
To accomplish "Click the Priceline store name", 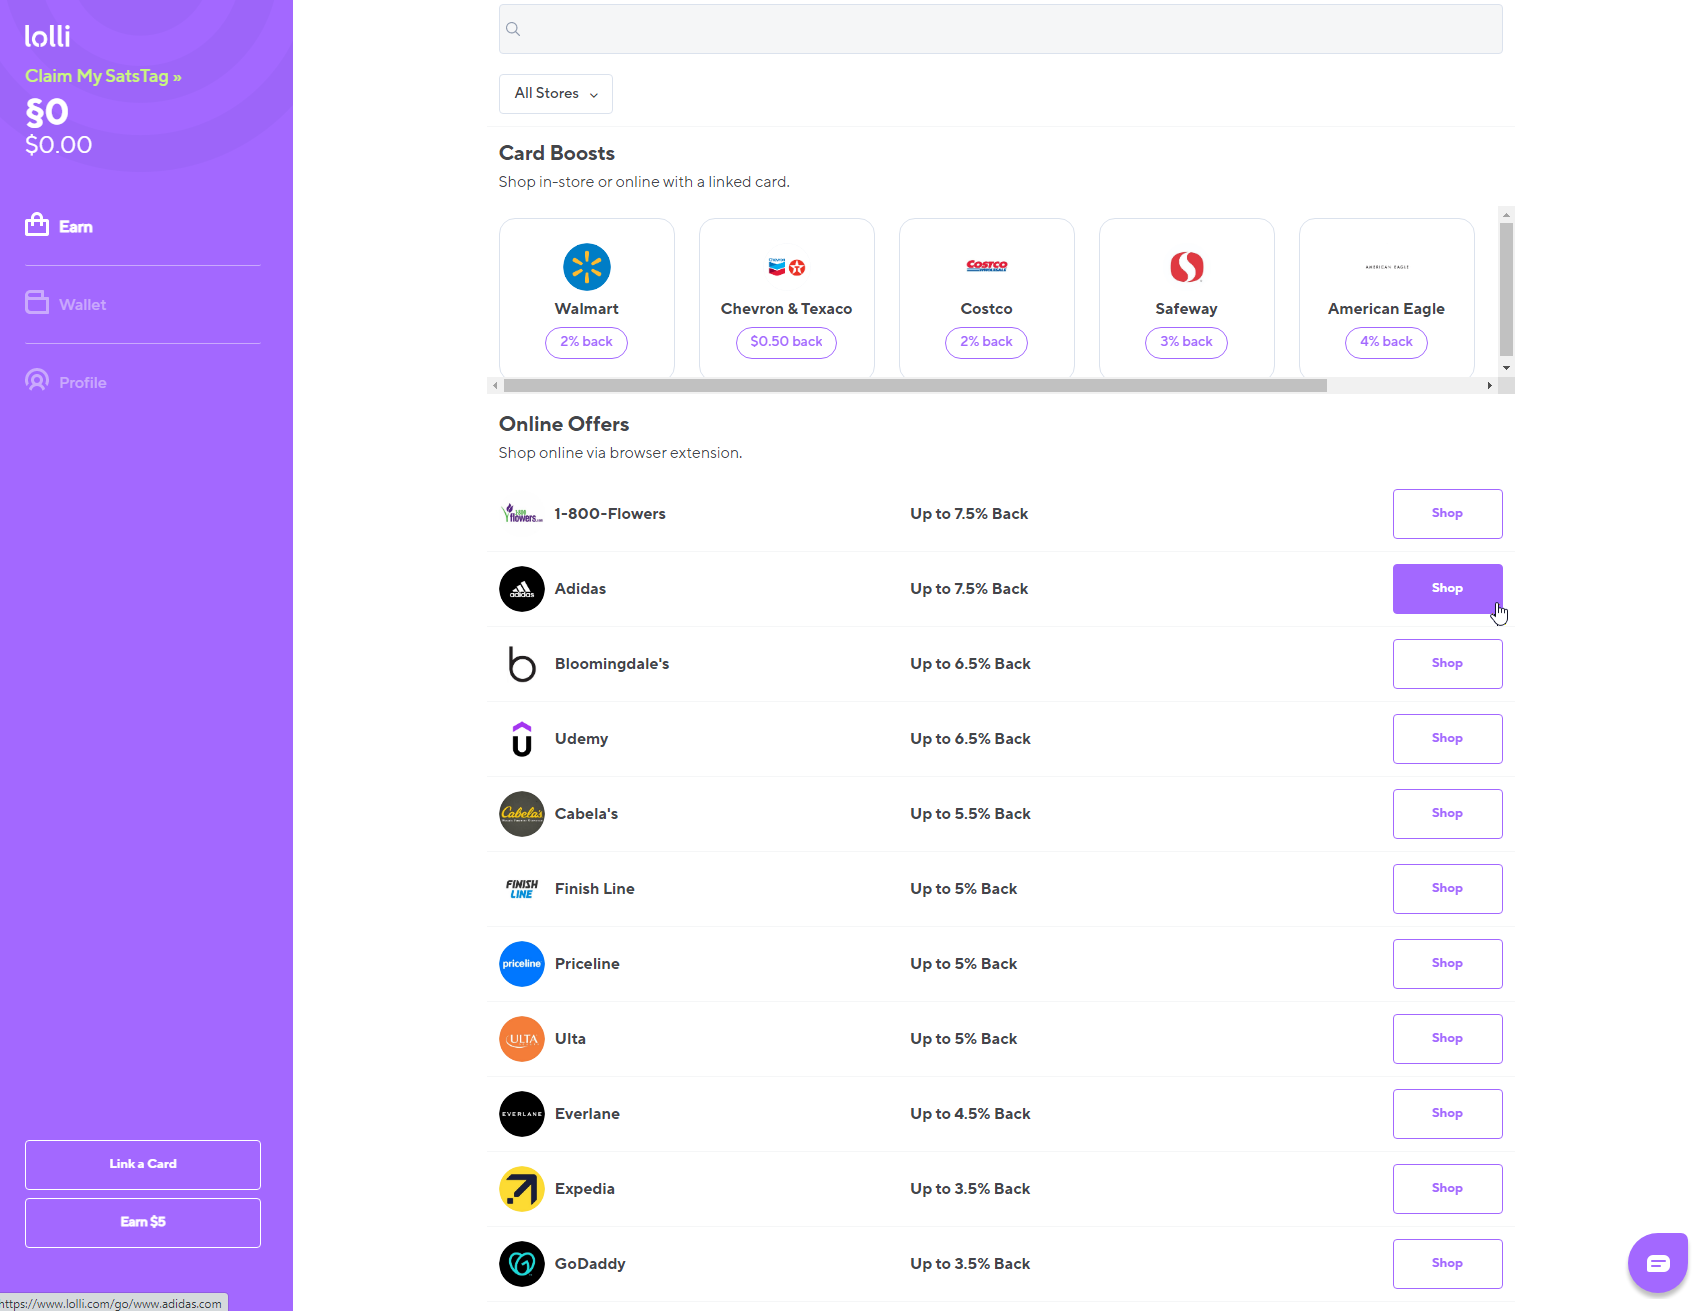I will (x=587, y=964).
